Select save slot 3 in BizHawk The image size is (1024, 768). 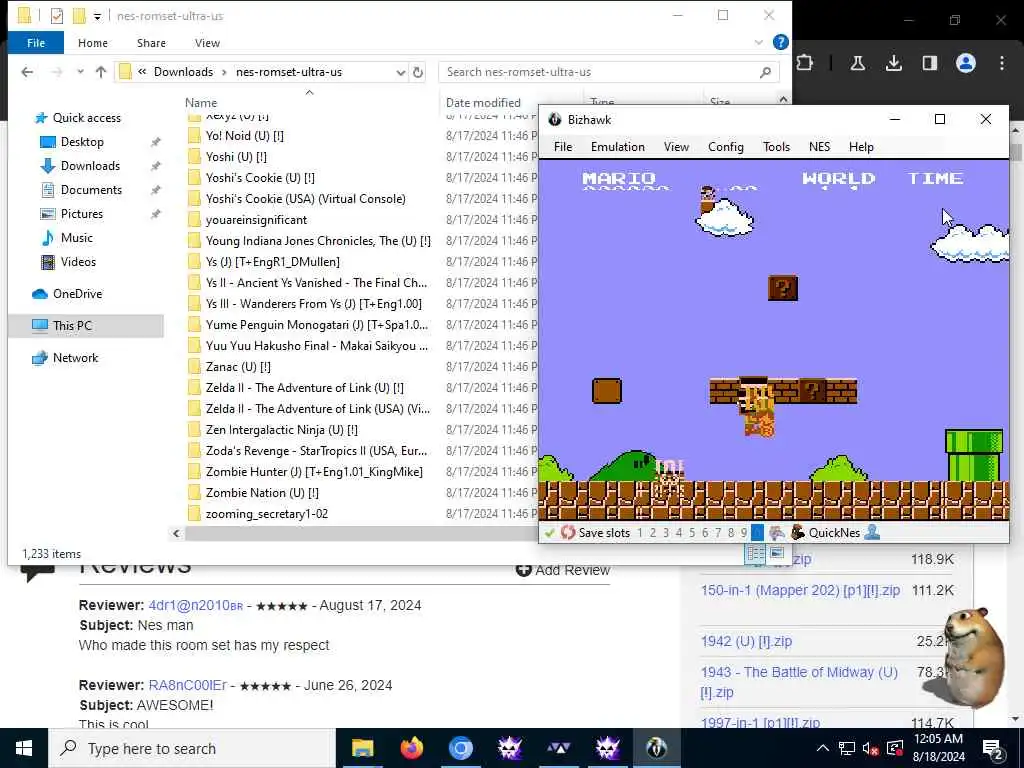pos(666,533)
